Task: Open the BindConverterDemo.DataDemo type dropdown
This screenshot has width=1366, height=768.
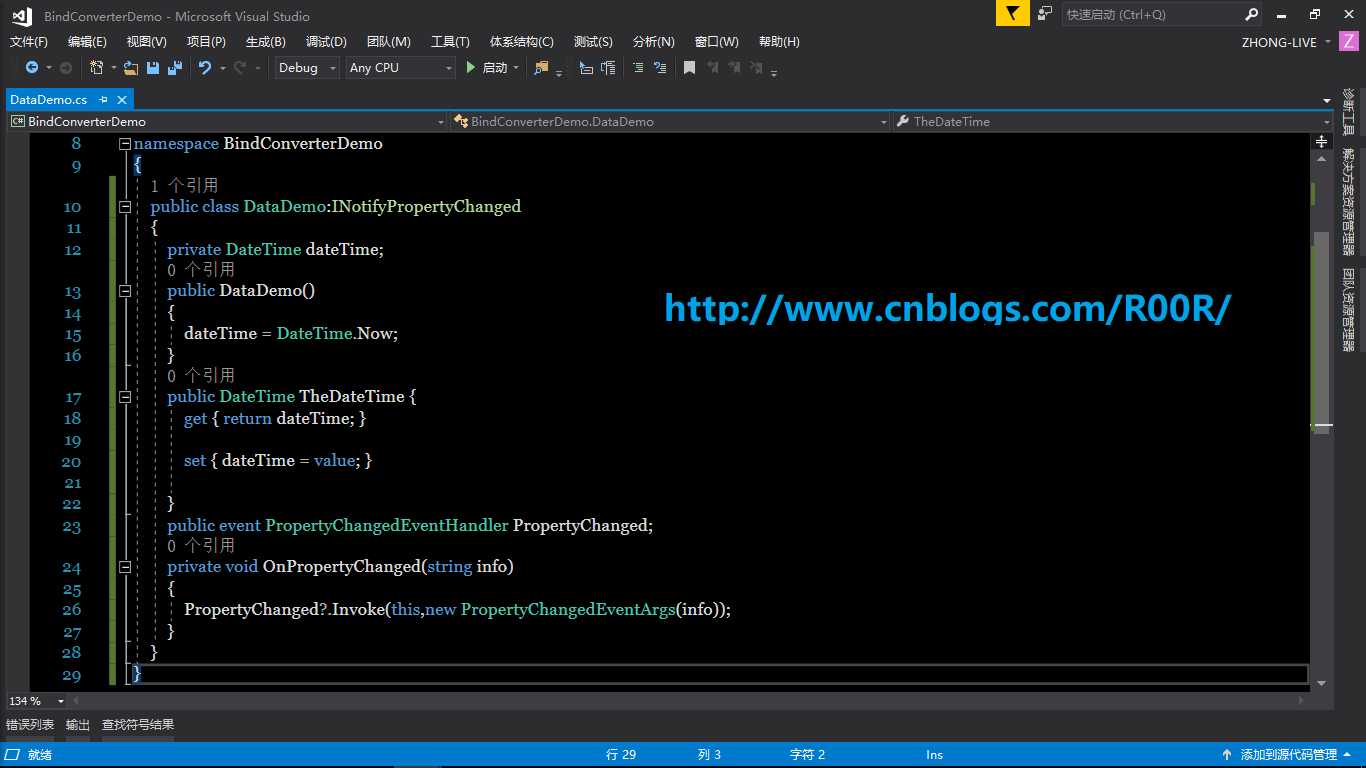Action: 670,121
